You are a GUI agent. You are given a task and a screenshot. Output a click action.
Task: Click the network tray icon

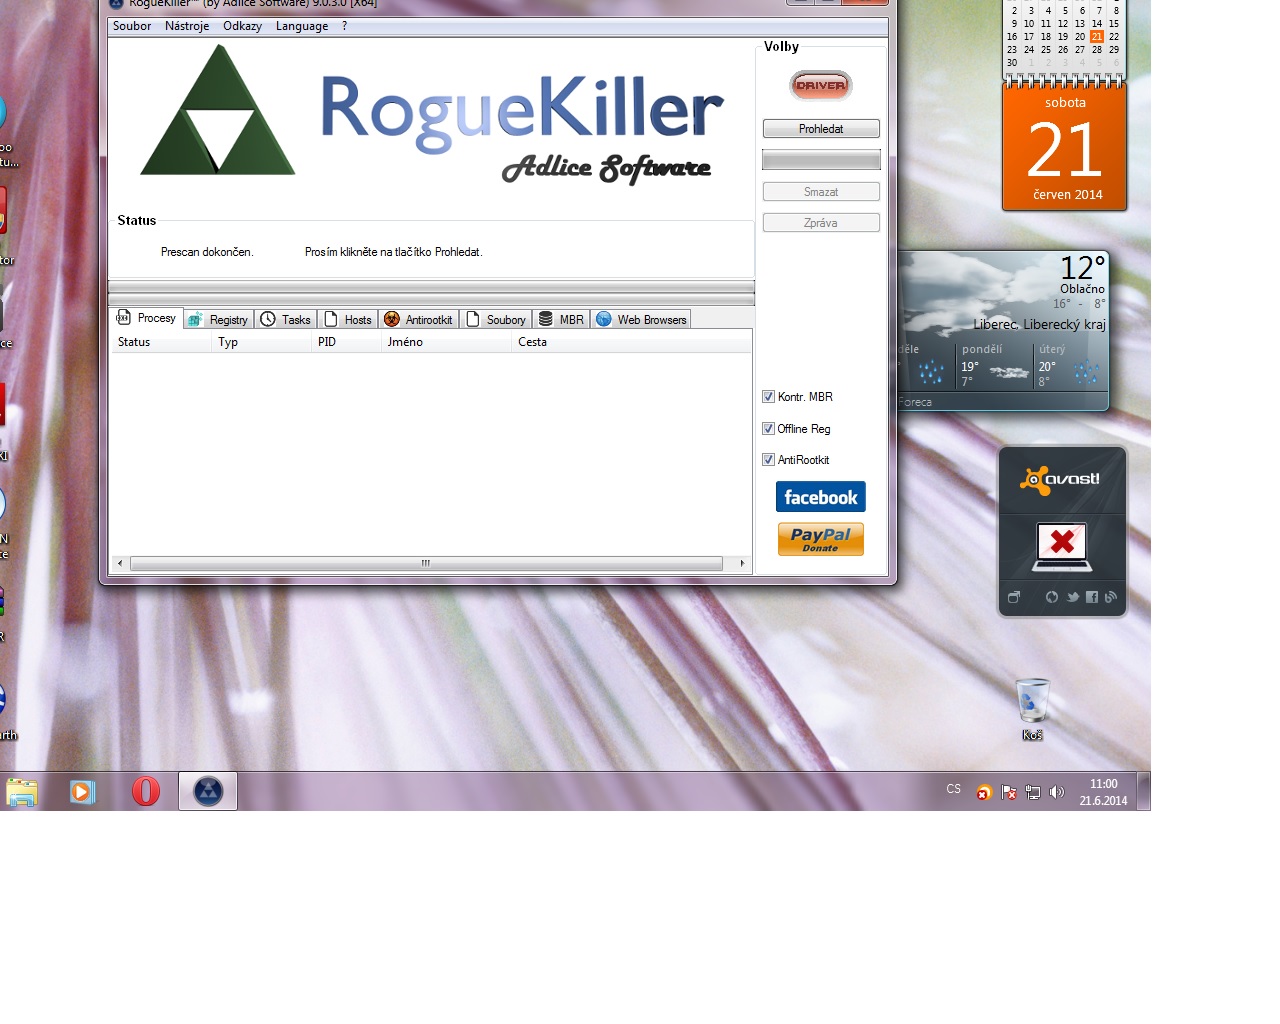coord(1033,793)
